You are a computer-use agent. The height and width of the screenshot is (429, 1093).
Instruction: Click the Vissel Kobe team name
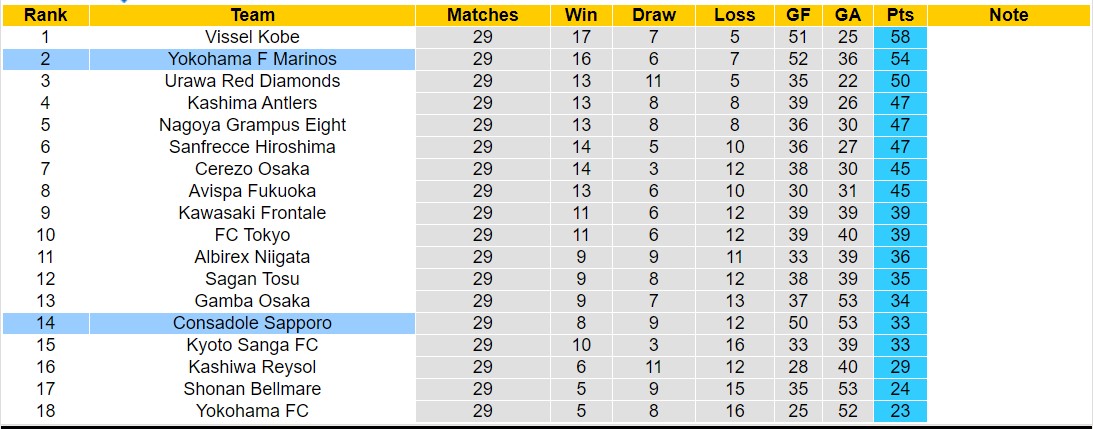click(x=252, y=37)
